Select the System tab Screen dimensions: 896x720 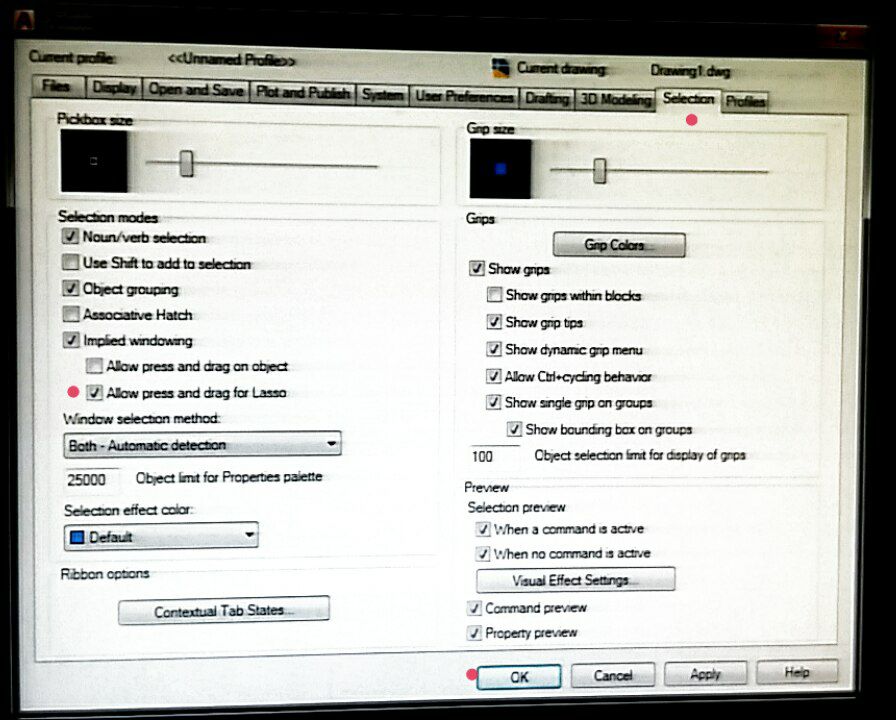pos(382,95)
